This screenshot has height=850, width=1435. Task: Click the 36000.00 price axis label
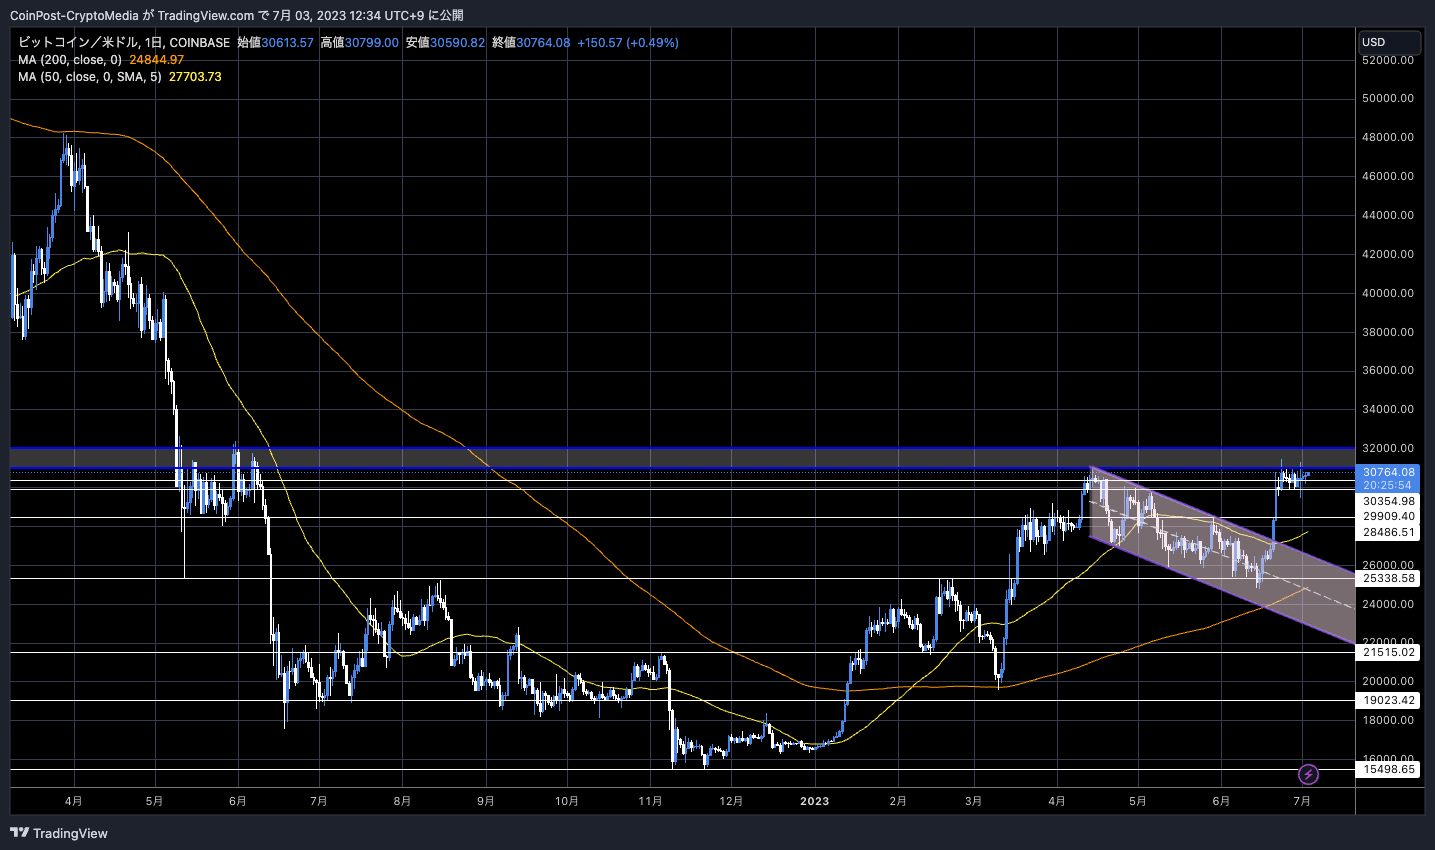click(x=1388, y=370)
